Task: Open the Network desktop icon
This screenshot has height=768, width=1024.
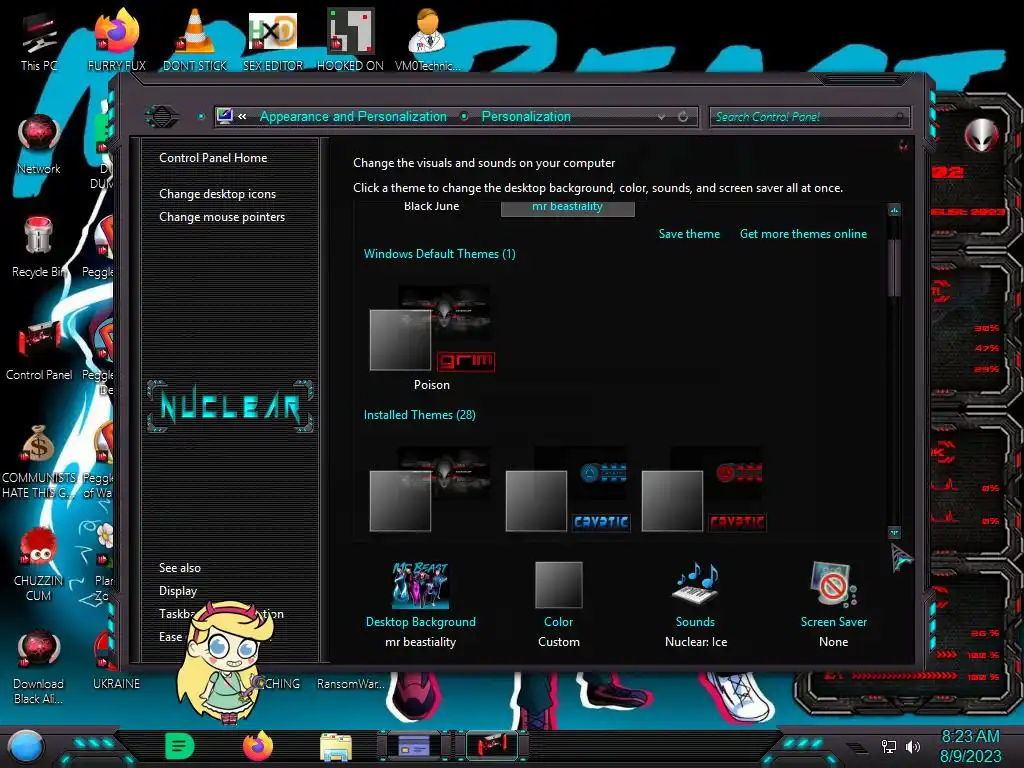Action: [x=39, y=145]
